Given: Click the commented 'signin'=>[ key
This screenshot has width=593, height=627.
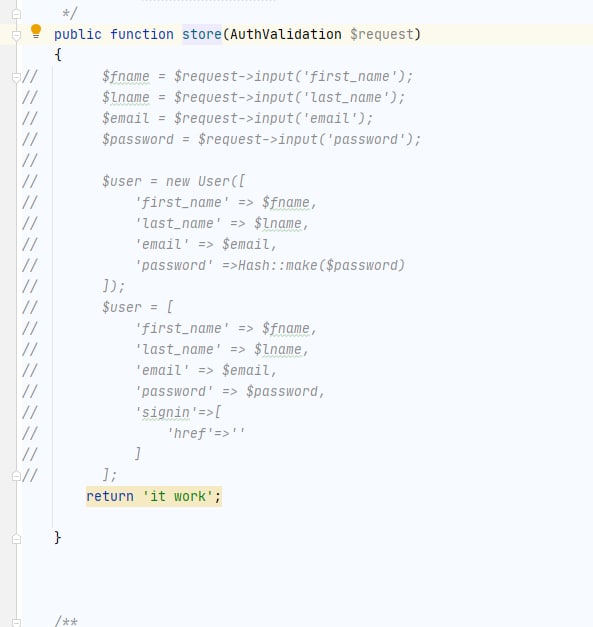Looking at the screenshot, I should pos(178,412).
